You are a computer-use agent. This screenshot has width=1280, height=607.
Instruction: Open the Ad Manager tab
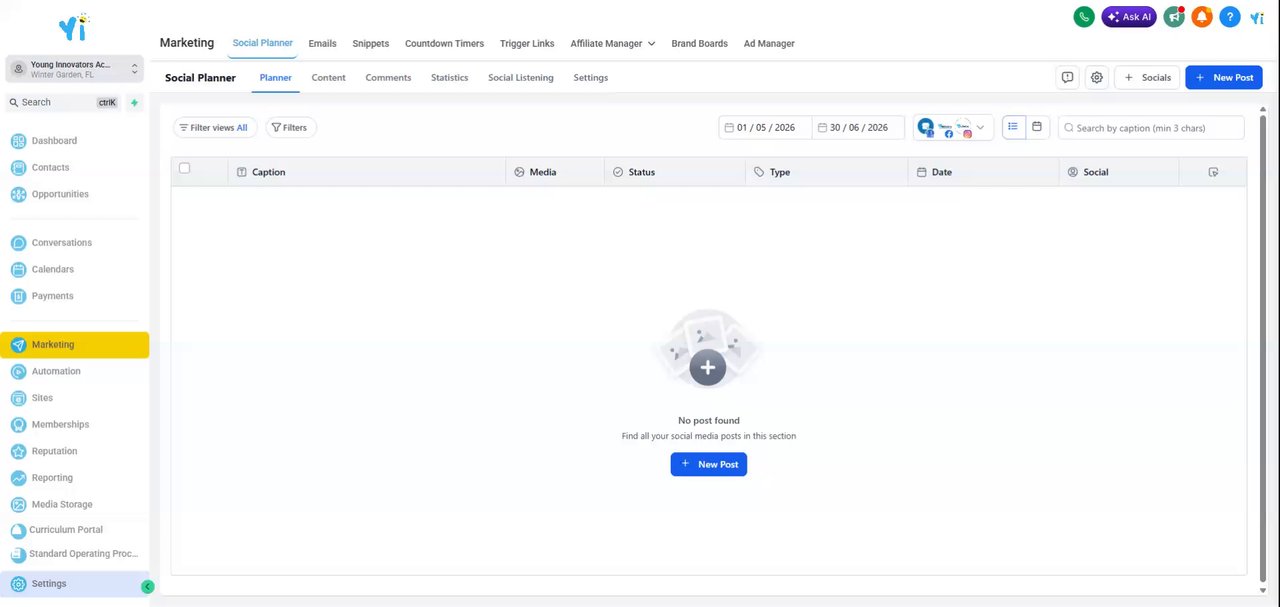(769, 44)
